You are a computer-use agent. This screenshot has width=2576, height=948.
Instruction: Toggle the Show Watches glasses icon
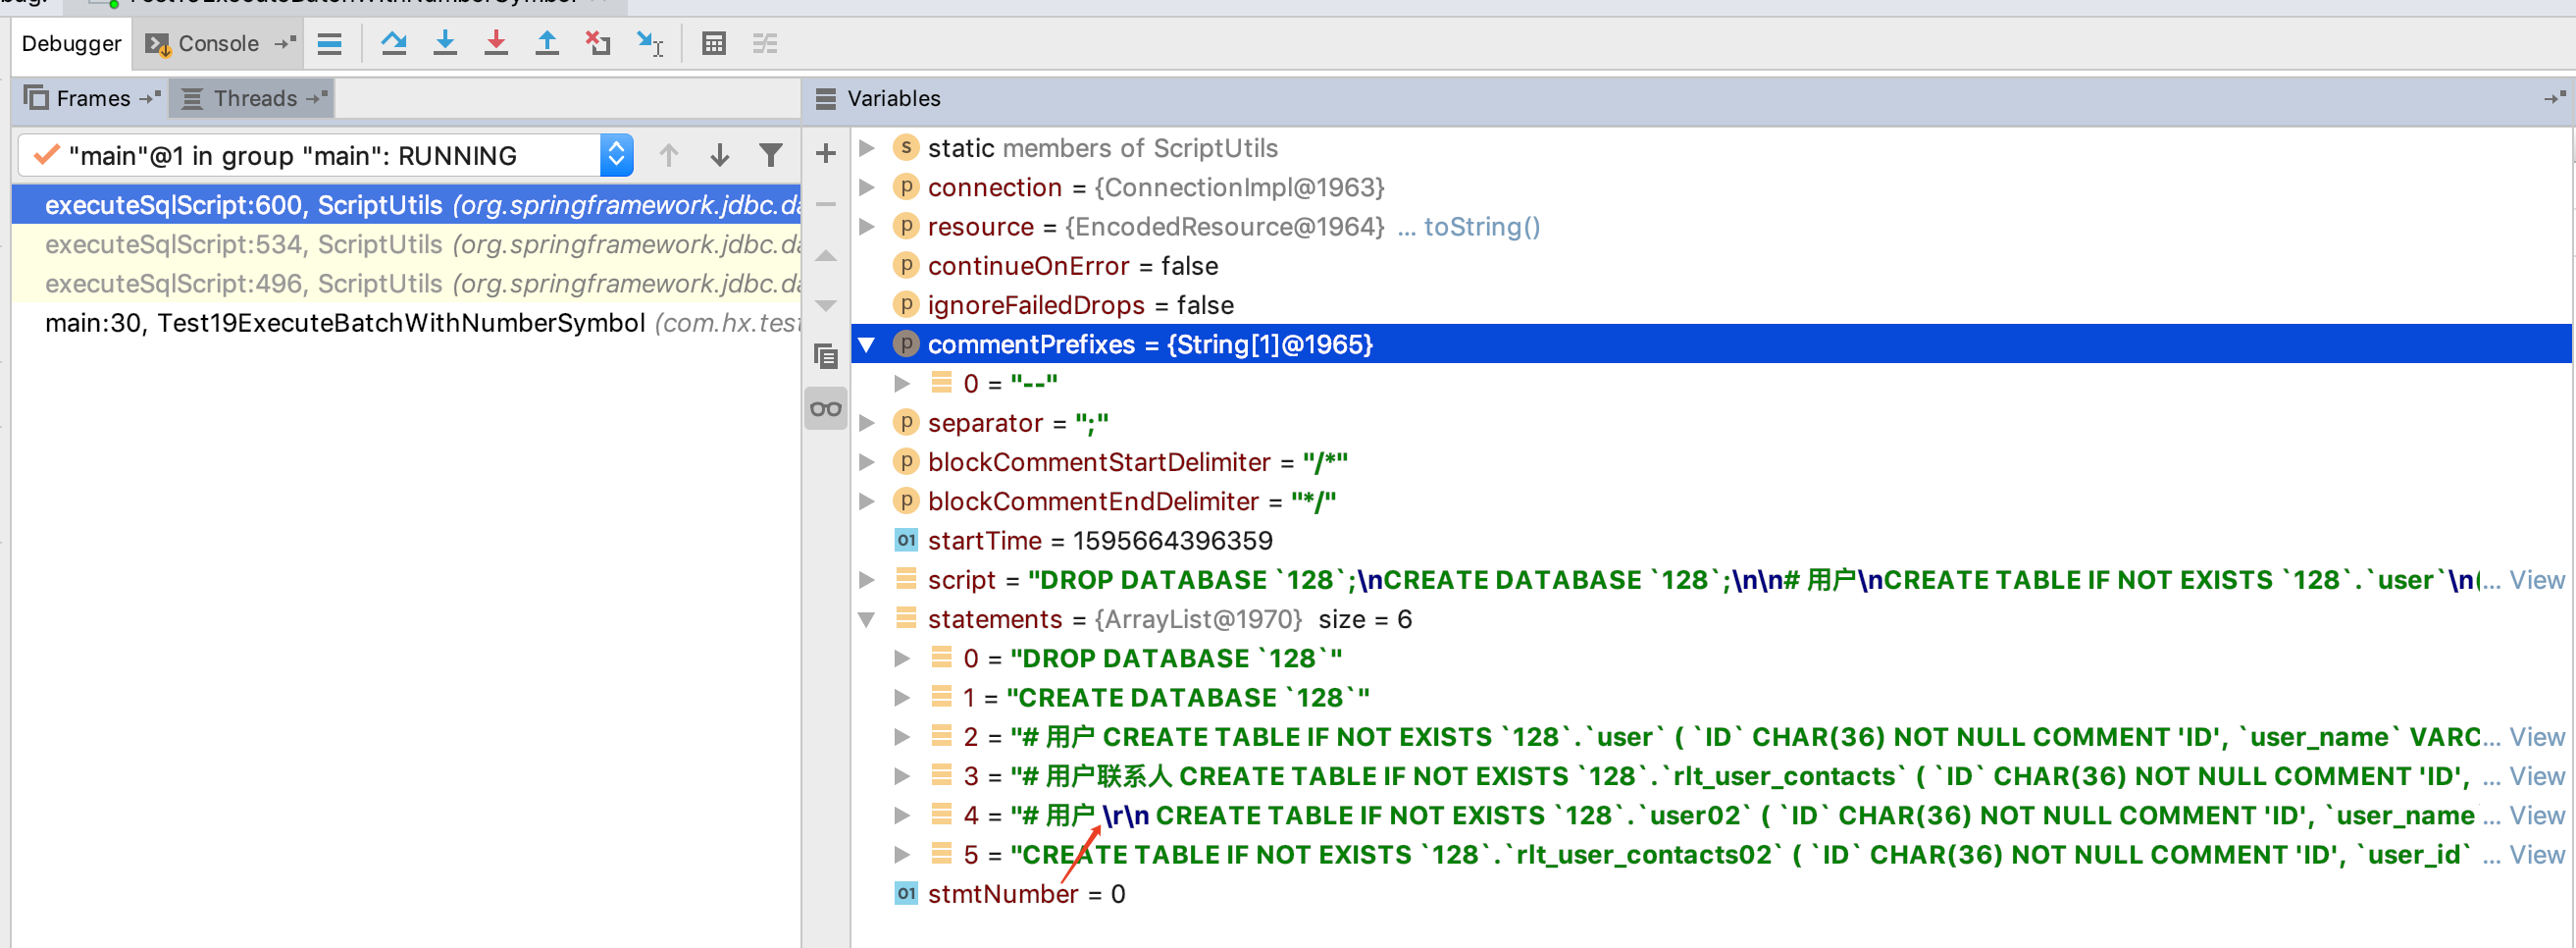(826, 408)
